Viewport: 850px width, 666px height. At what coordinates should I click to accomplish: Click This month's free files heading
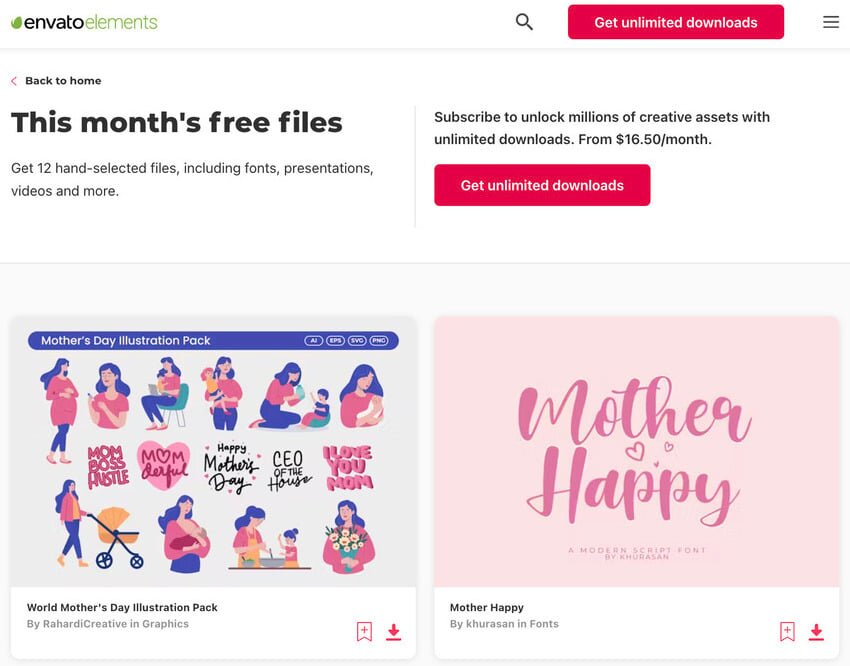pyautogui.click(x=177, y=123)
